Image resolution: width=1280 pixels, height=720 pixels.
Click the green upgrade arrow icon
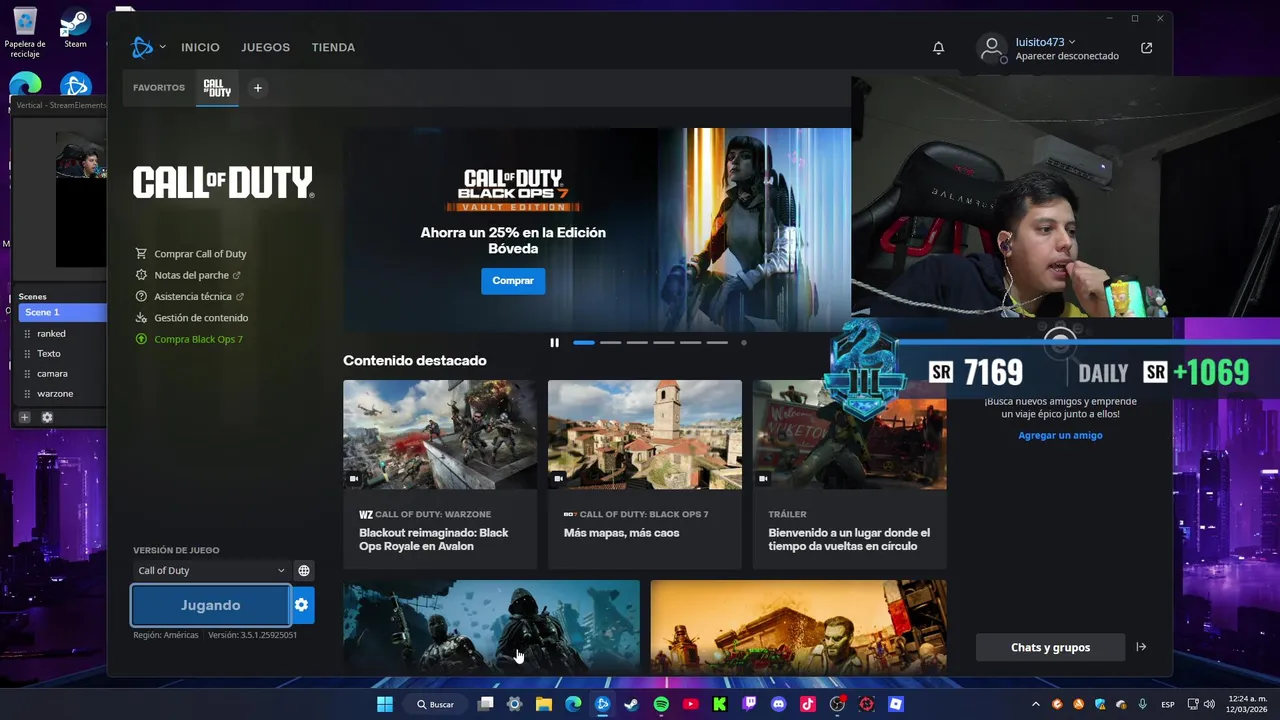click(x=141, y=339)
